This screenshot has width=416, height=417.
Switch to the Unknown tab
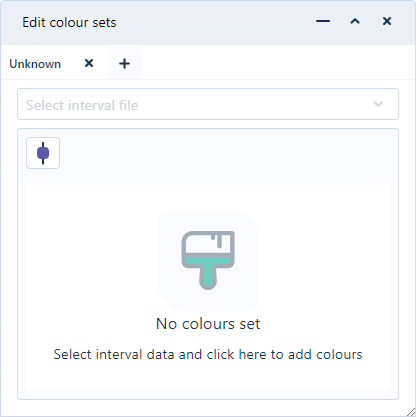click(x=35, y=64)
